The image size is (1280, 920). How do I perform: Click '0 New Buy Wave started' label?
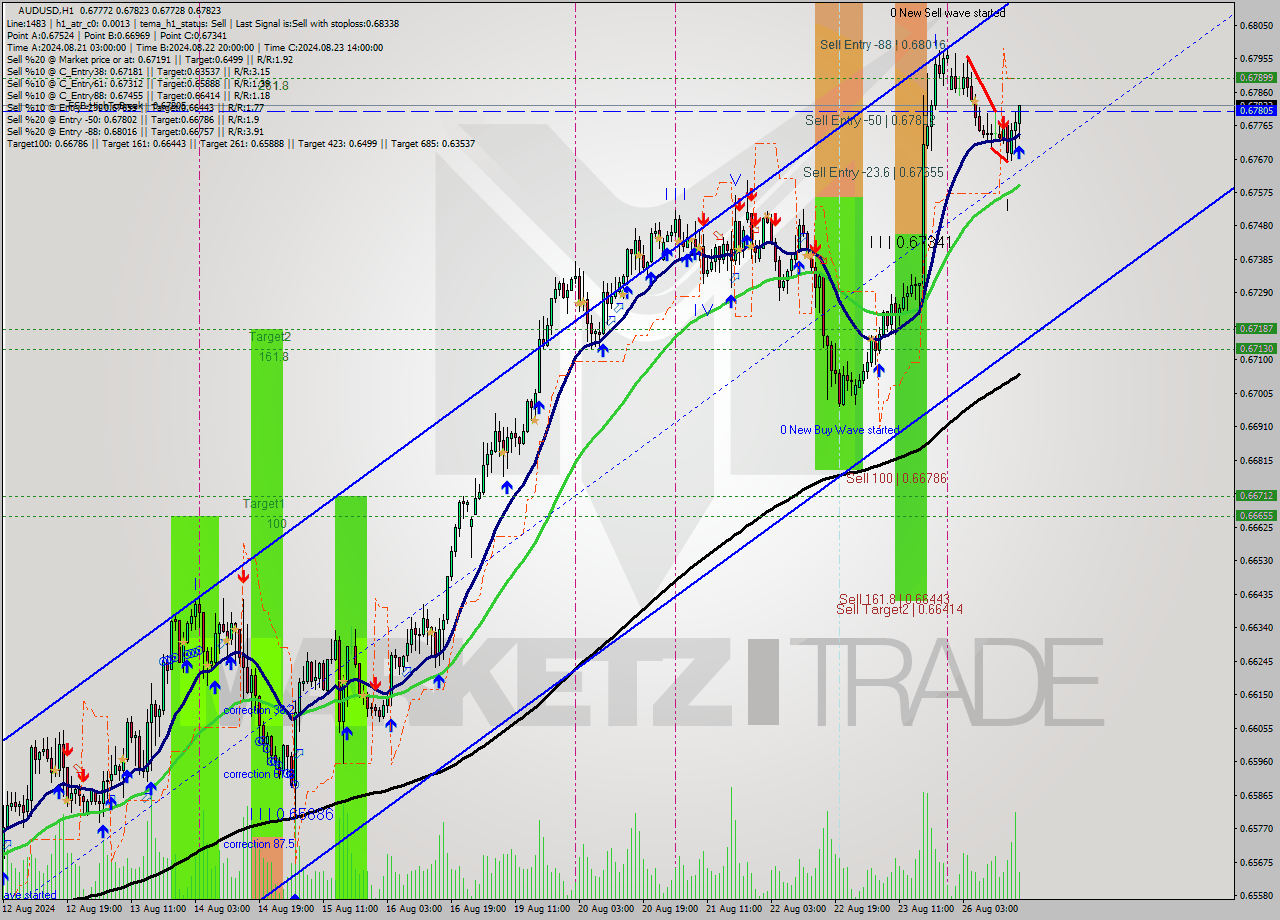840,430
